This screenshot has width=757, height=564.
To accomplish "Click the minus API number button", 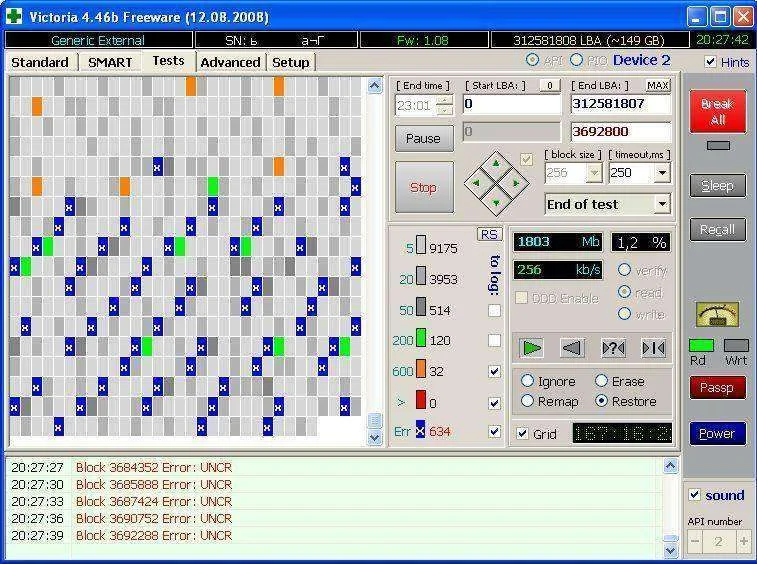I will pyautogui.click(x=695, y=541).
